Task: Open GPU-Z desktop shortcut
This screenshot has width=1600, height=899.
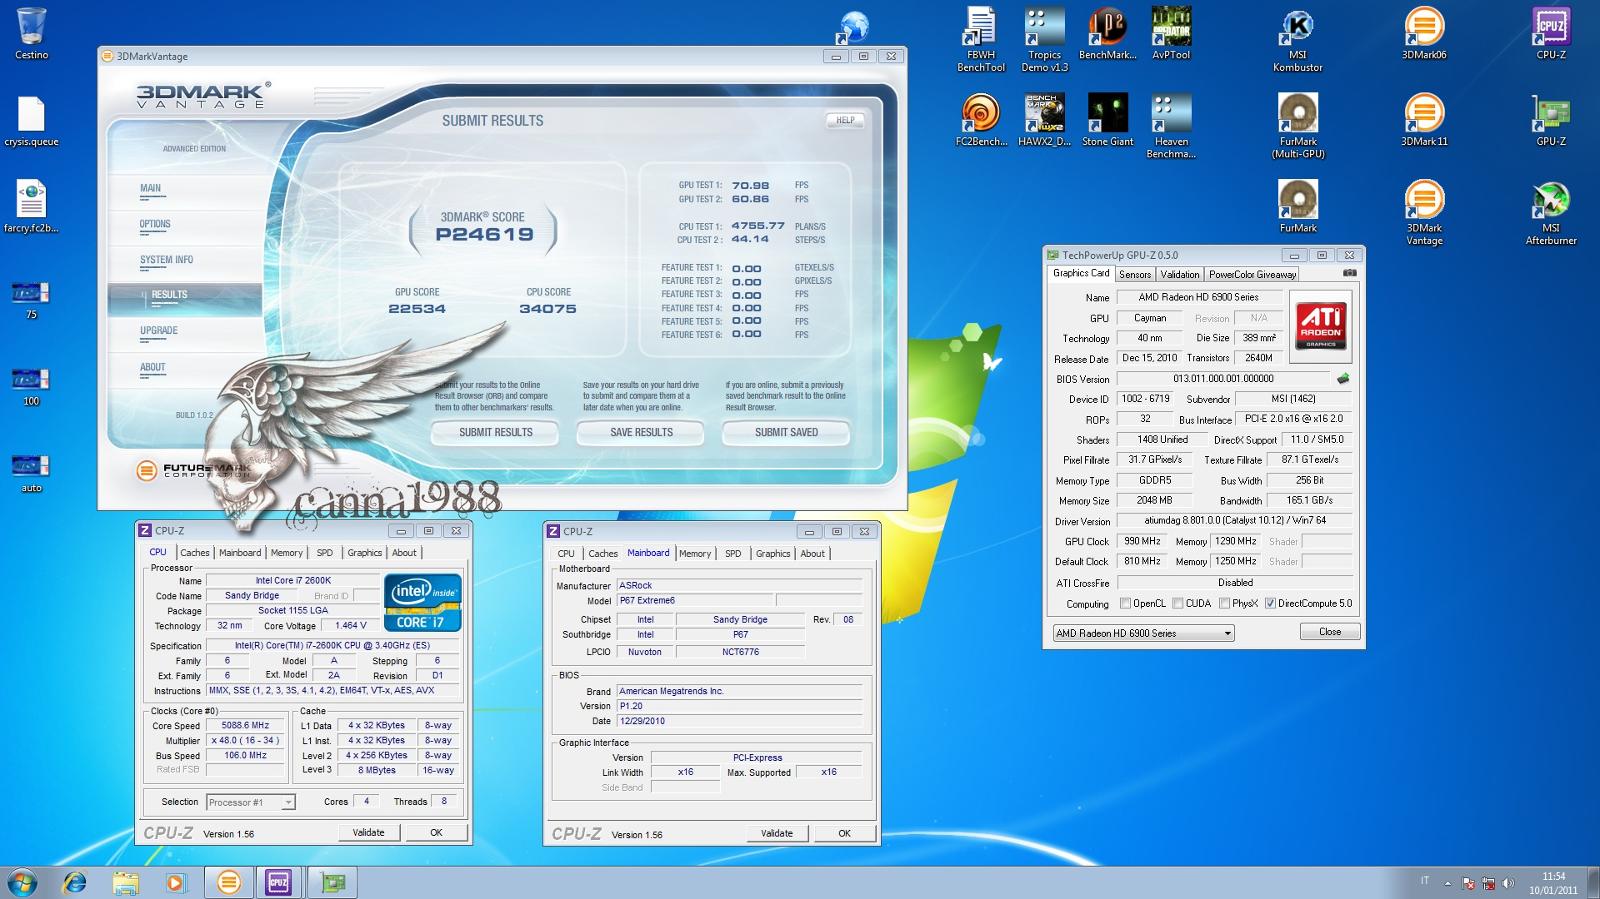Action: (1551, 120)
